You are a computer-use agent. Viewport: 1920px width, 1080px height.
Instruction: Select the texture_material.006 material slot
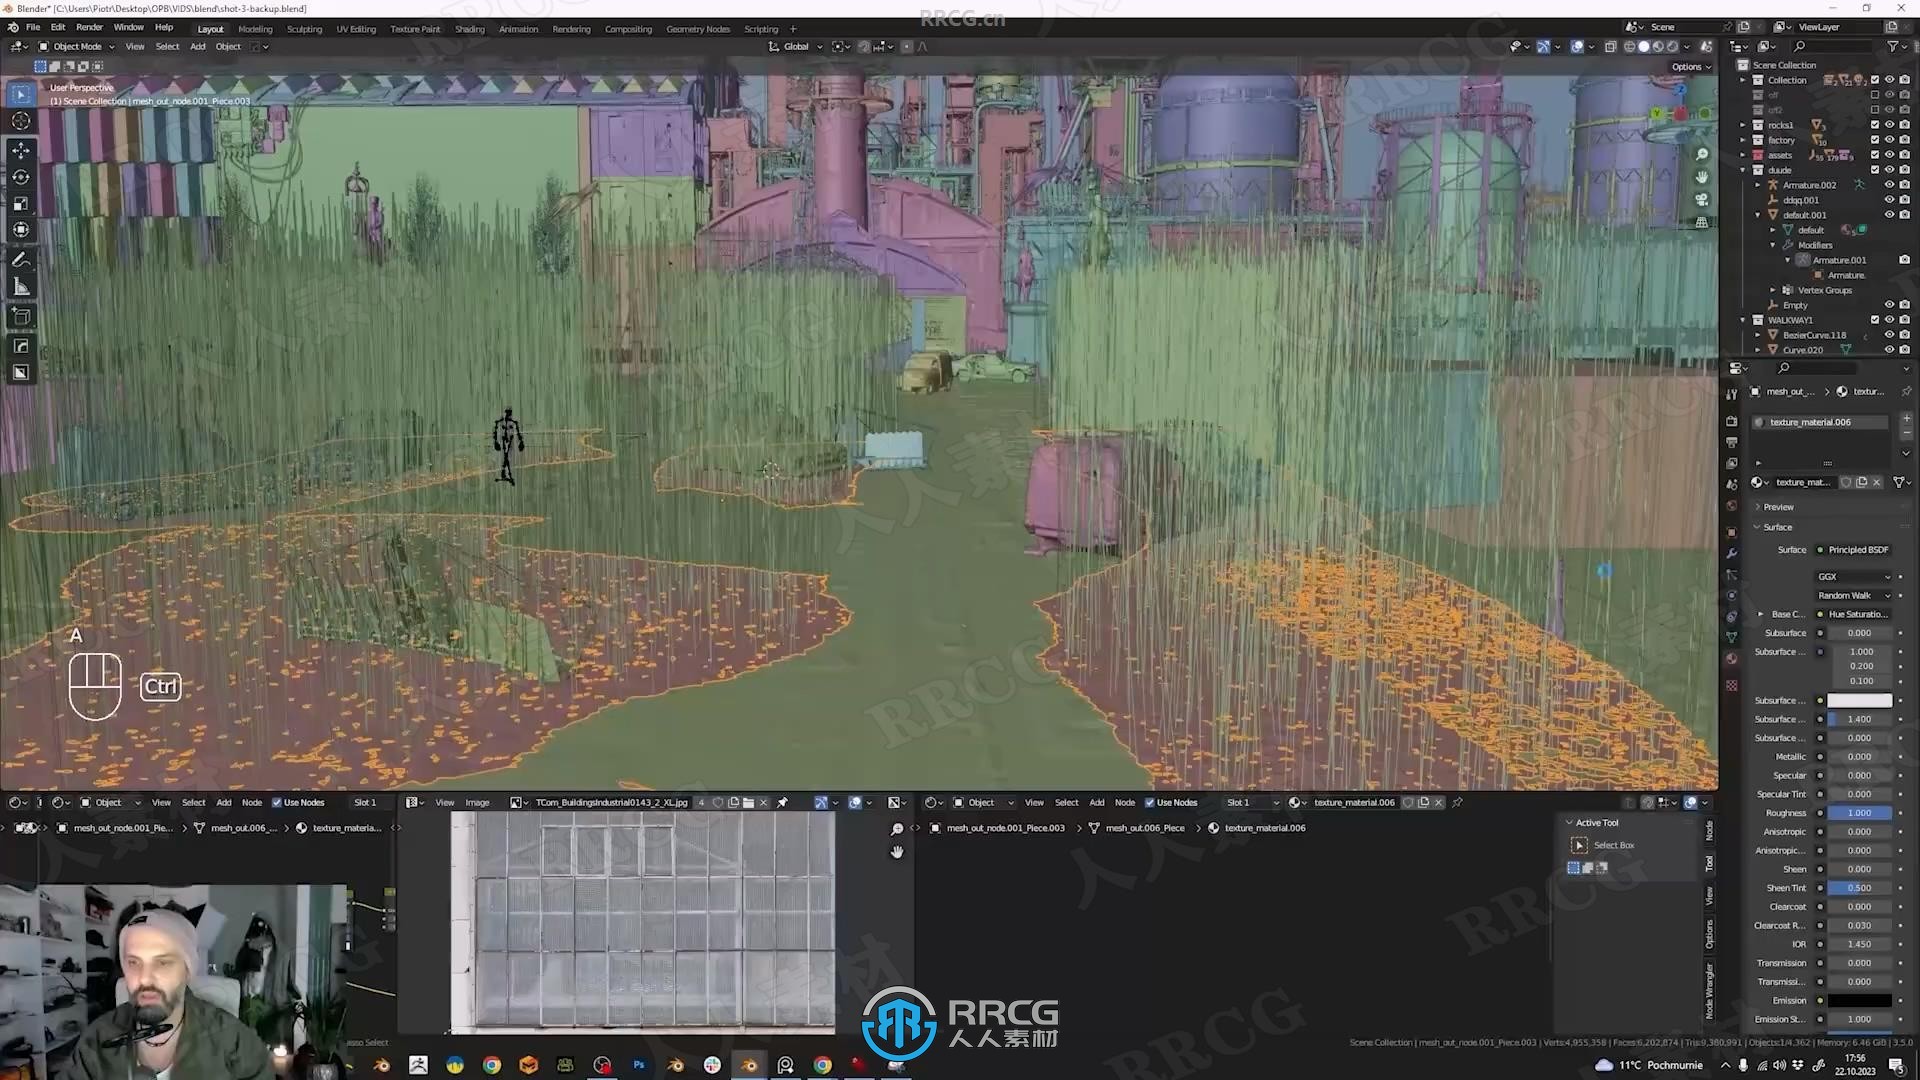1822,422
